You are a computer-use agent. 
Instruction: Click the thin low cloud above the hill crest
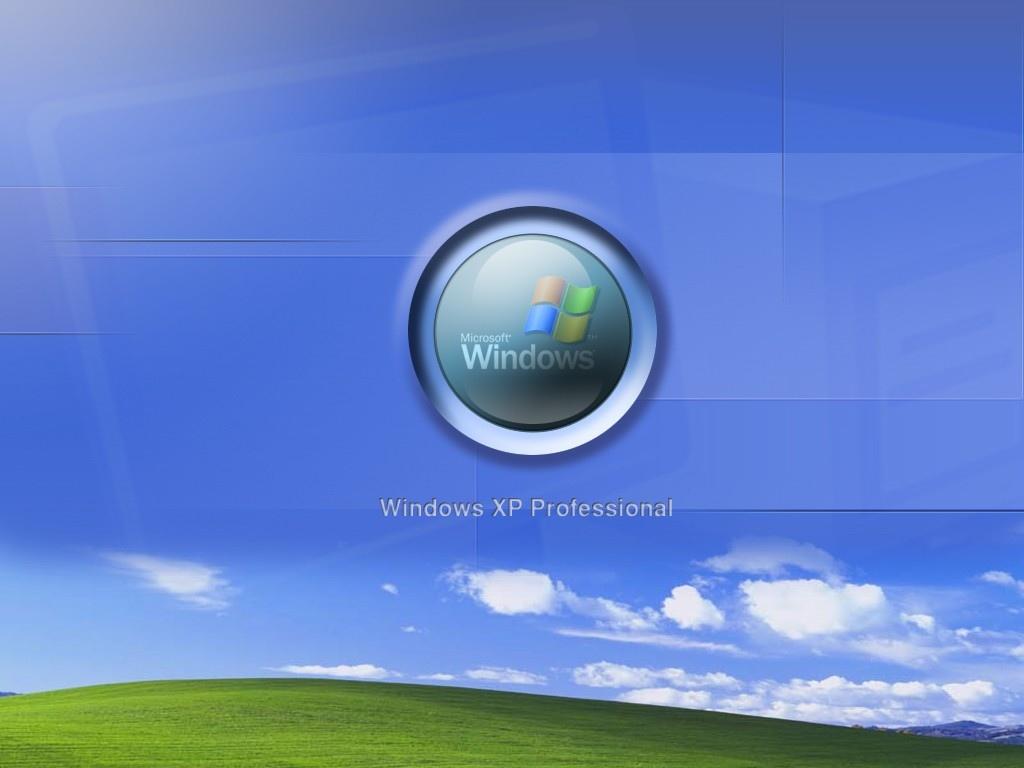point(335,670)
